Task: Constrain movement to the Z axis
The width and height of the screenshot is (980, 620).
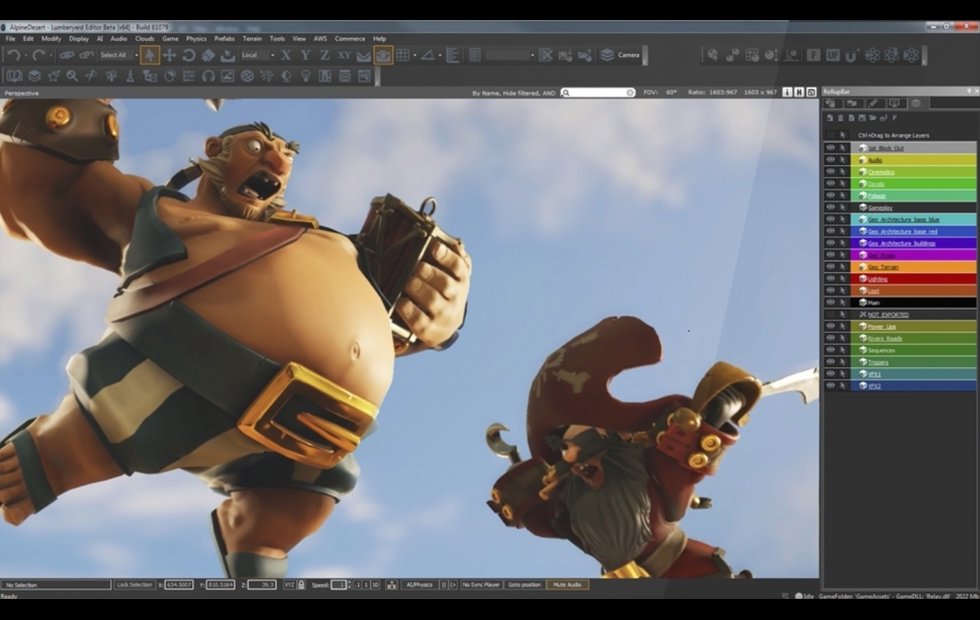Action: click(324, 55)
